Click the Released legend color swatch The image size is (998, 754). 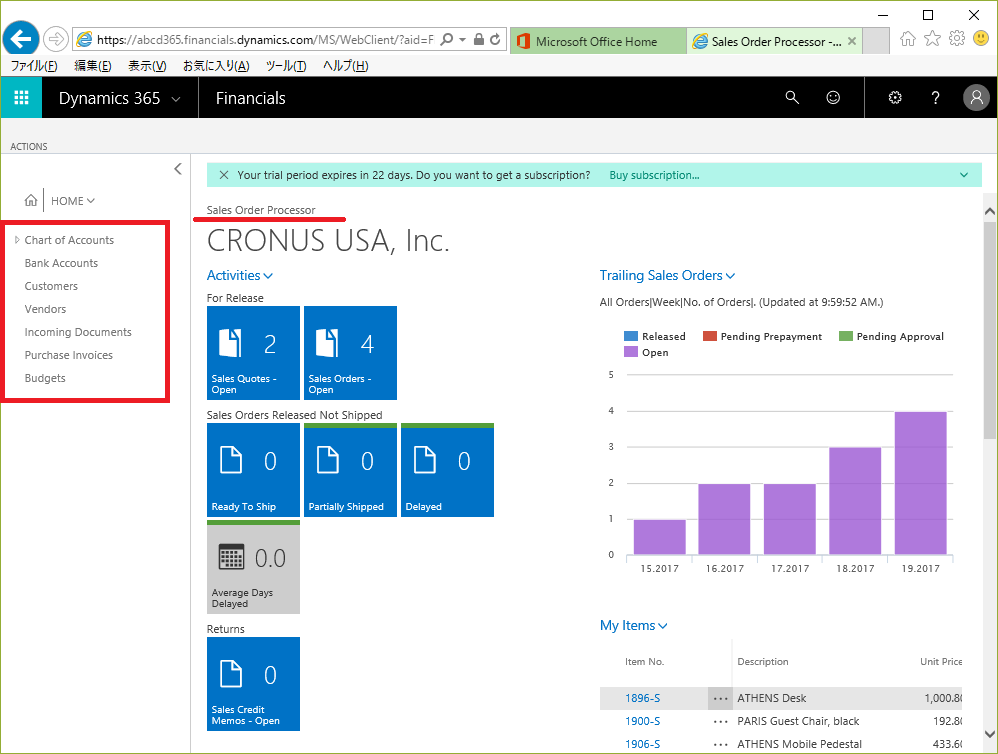point(631,336)
